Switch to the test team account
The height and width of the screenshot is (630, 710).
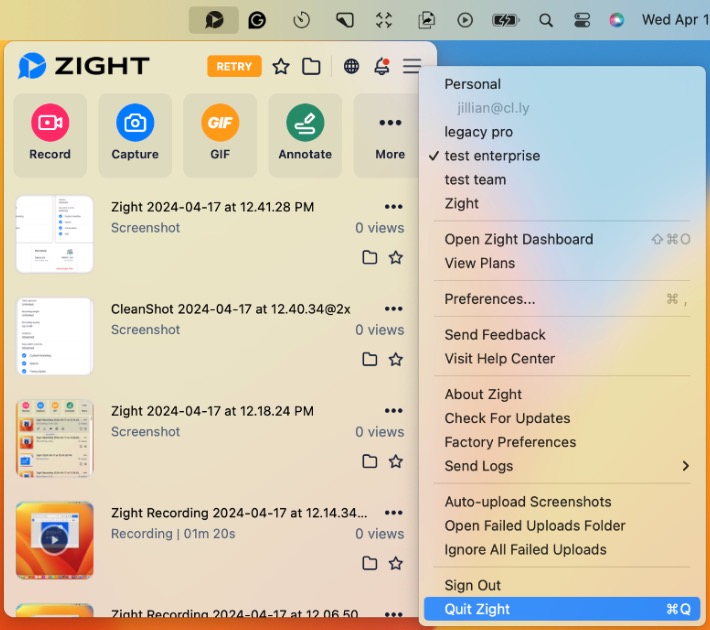coord(562,180)
